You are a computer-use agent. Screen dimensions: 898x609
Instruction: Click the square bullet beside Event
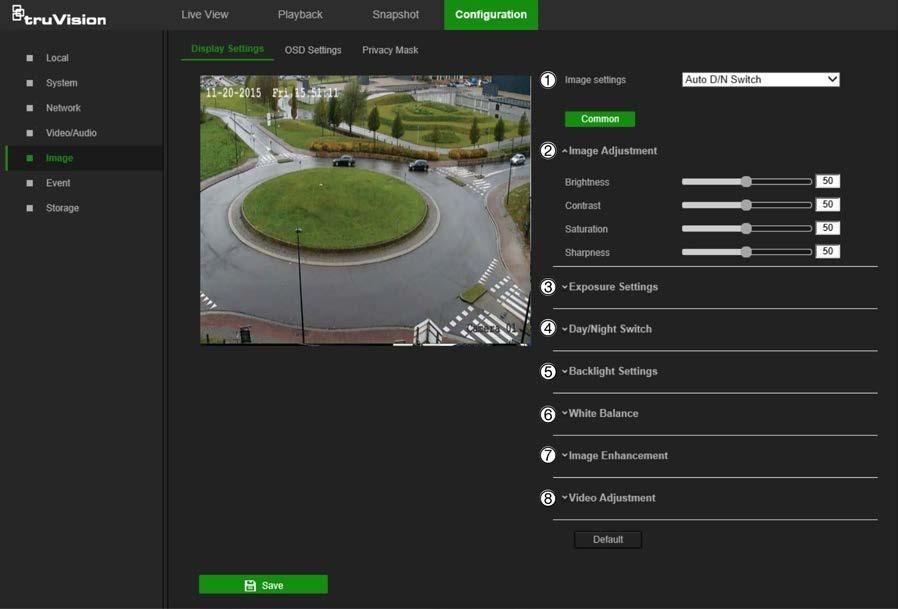coord(30,183)
